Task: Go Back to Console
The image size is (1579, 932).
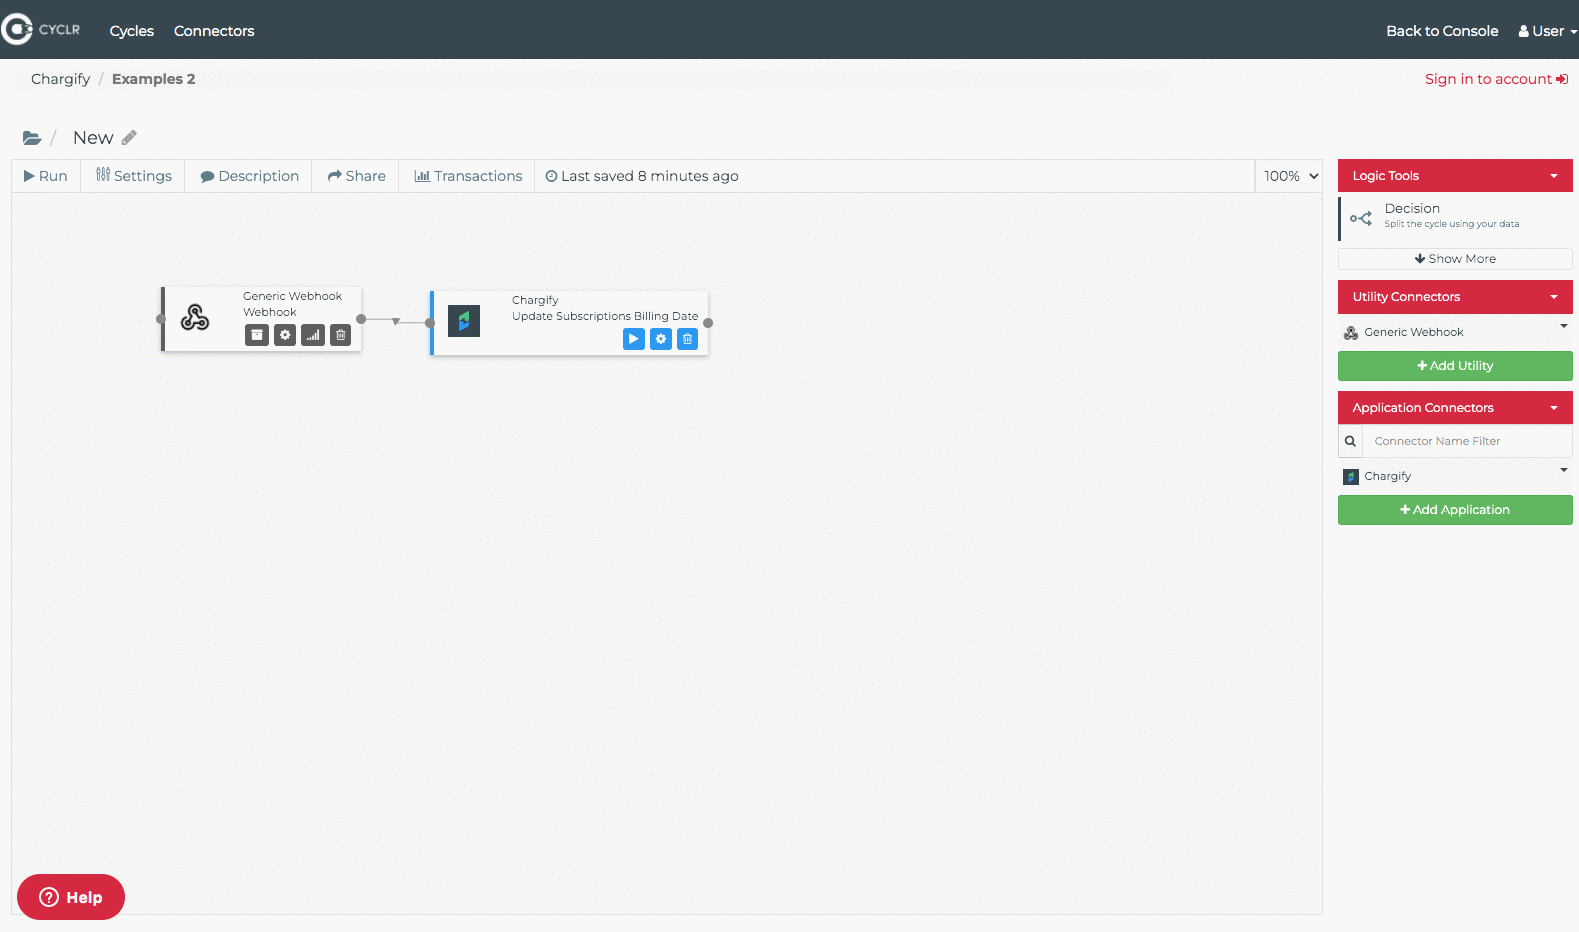Action: pos(1442,31)
